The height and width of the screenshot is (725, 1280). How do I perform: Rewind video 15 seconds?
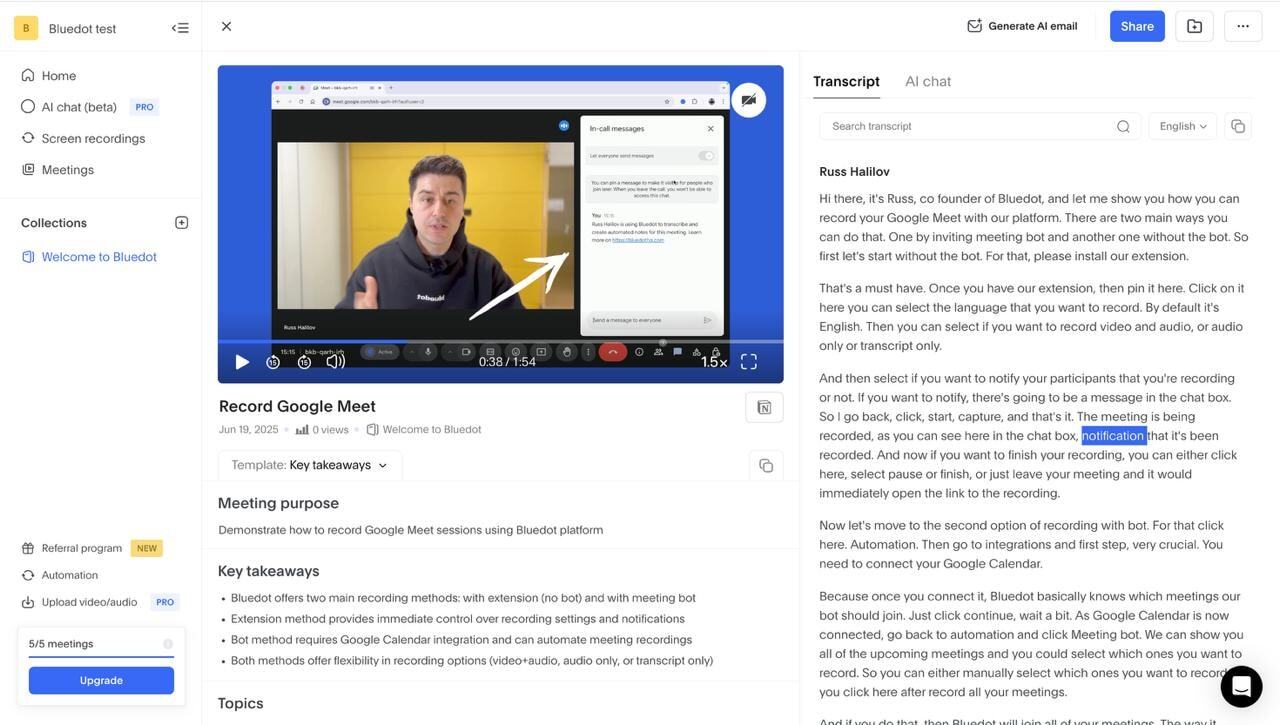(273, 362)
